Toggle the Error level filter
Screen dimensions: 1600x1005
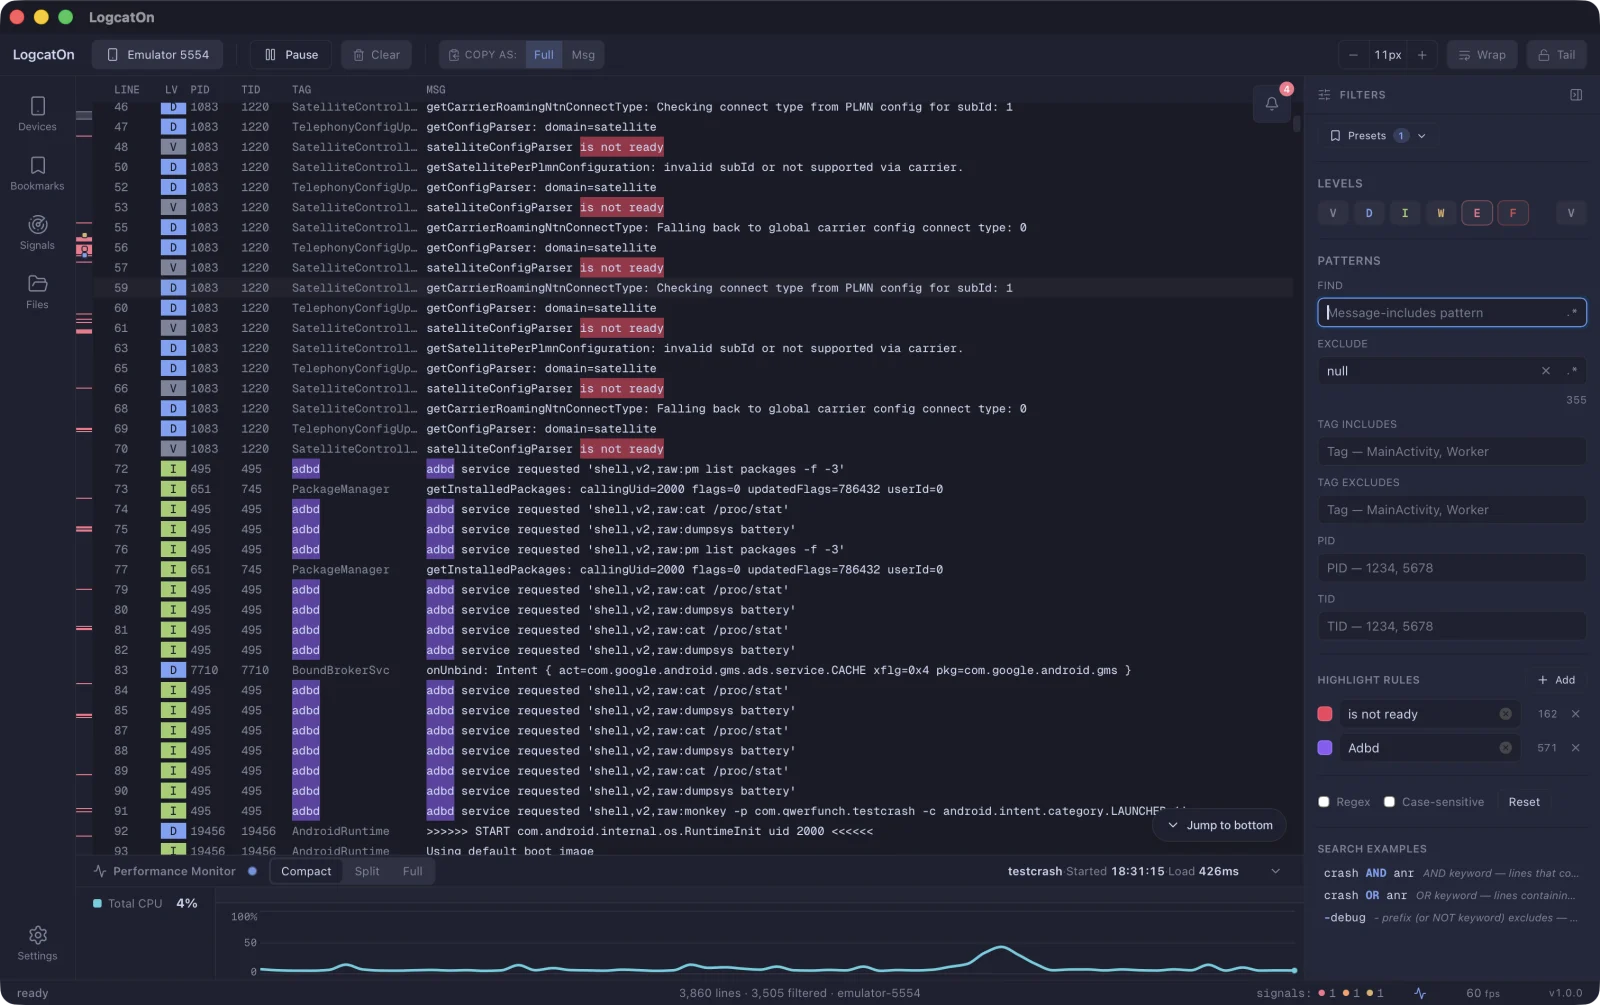(1477, 213)
